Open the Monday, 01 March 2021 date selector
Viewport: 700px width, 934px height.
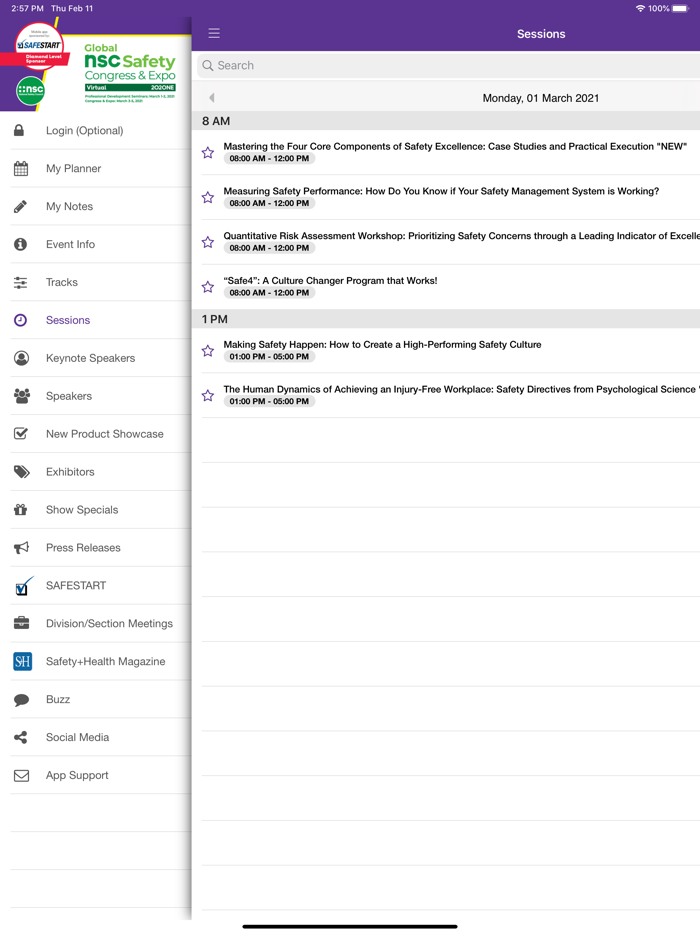(x=540, y=98)
